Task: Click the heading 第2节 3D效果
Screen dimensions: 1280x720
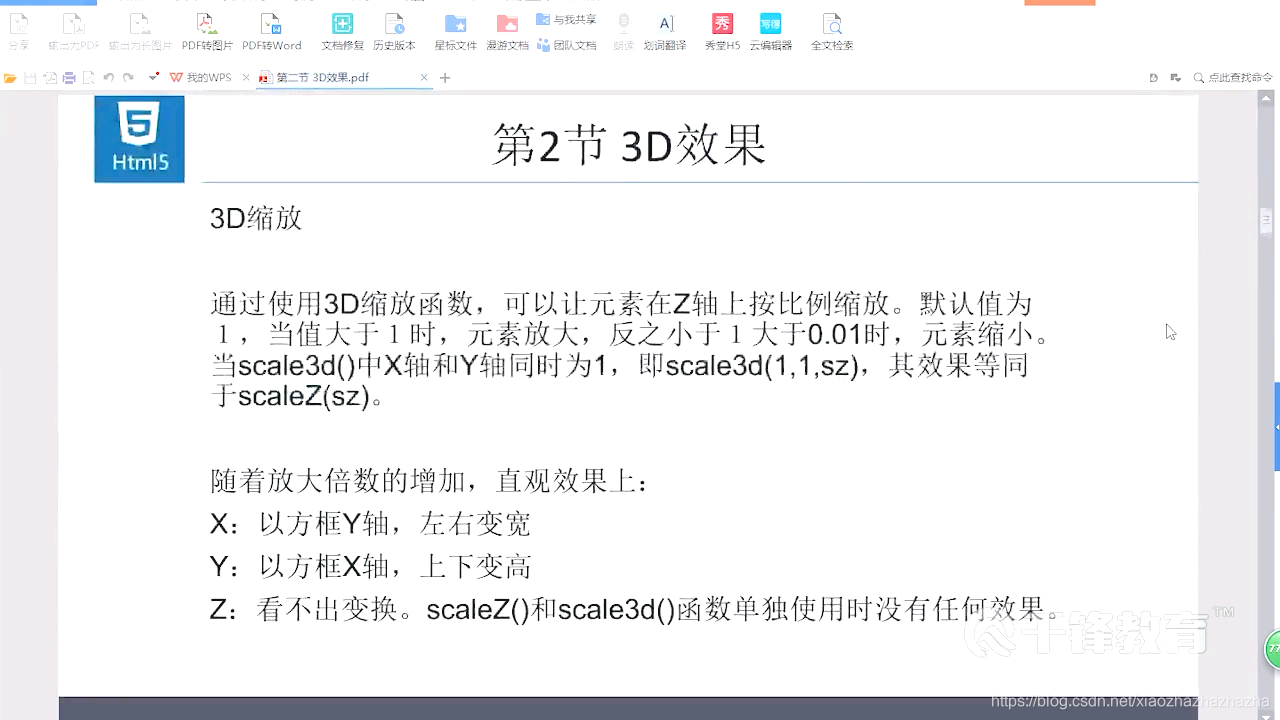Action: 629,145
